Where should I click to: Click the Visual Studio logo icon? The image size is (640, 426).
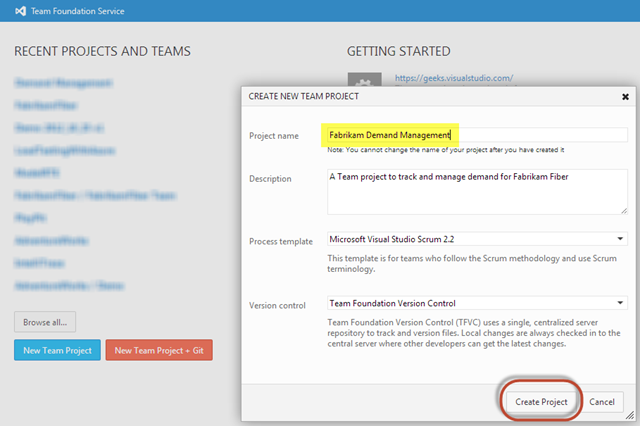tap(20, 11)
